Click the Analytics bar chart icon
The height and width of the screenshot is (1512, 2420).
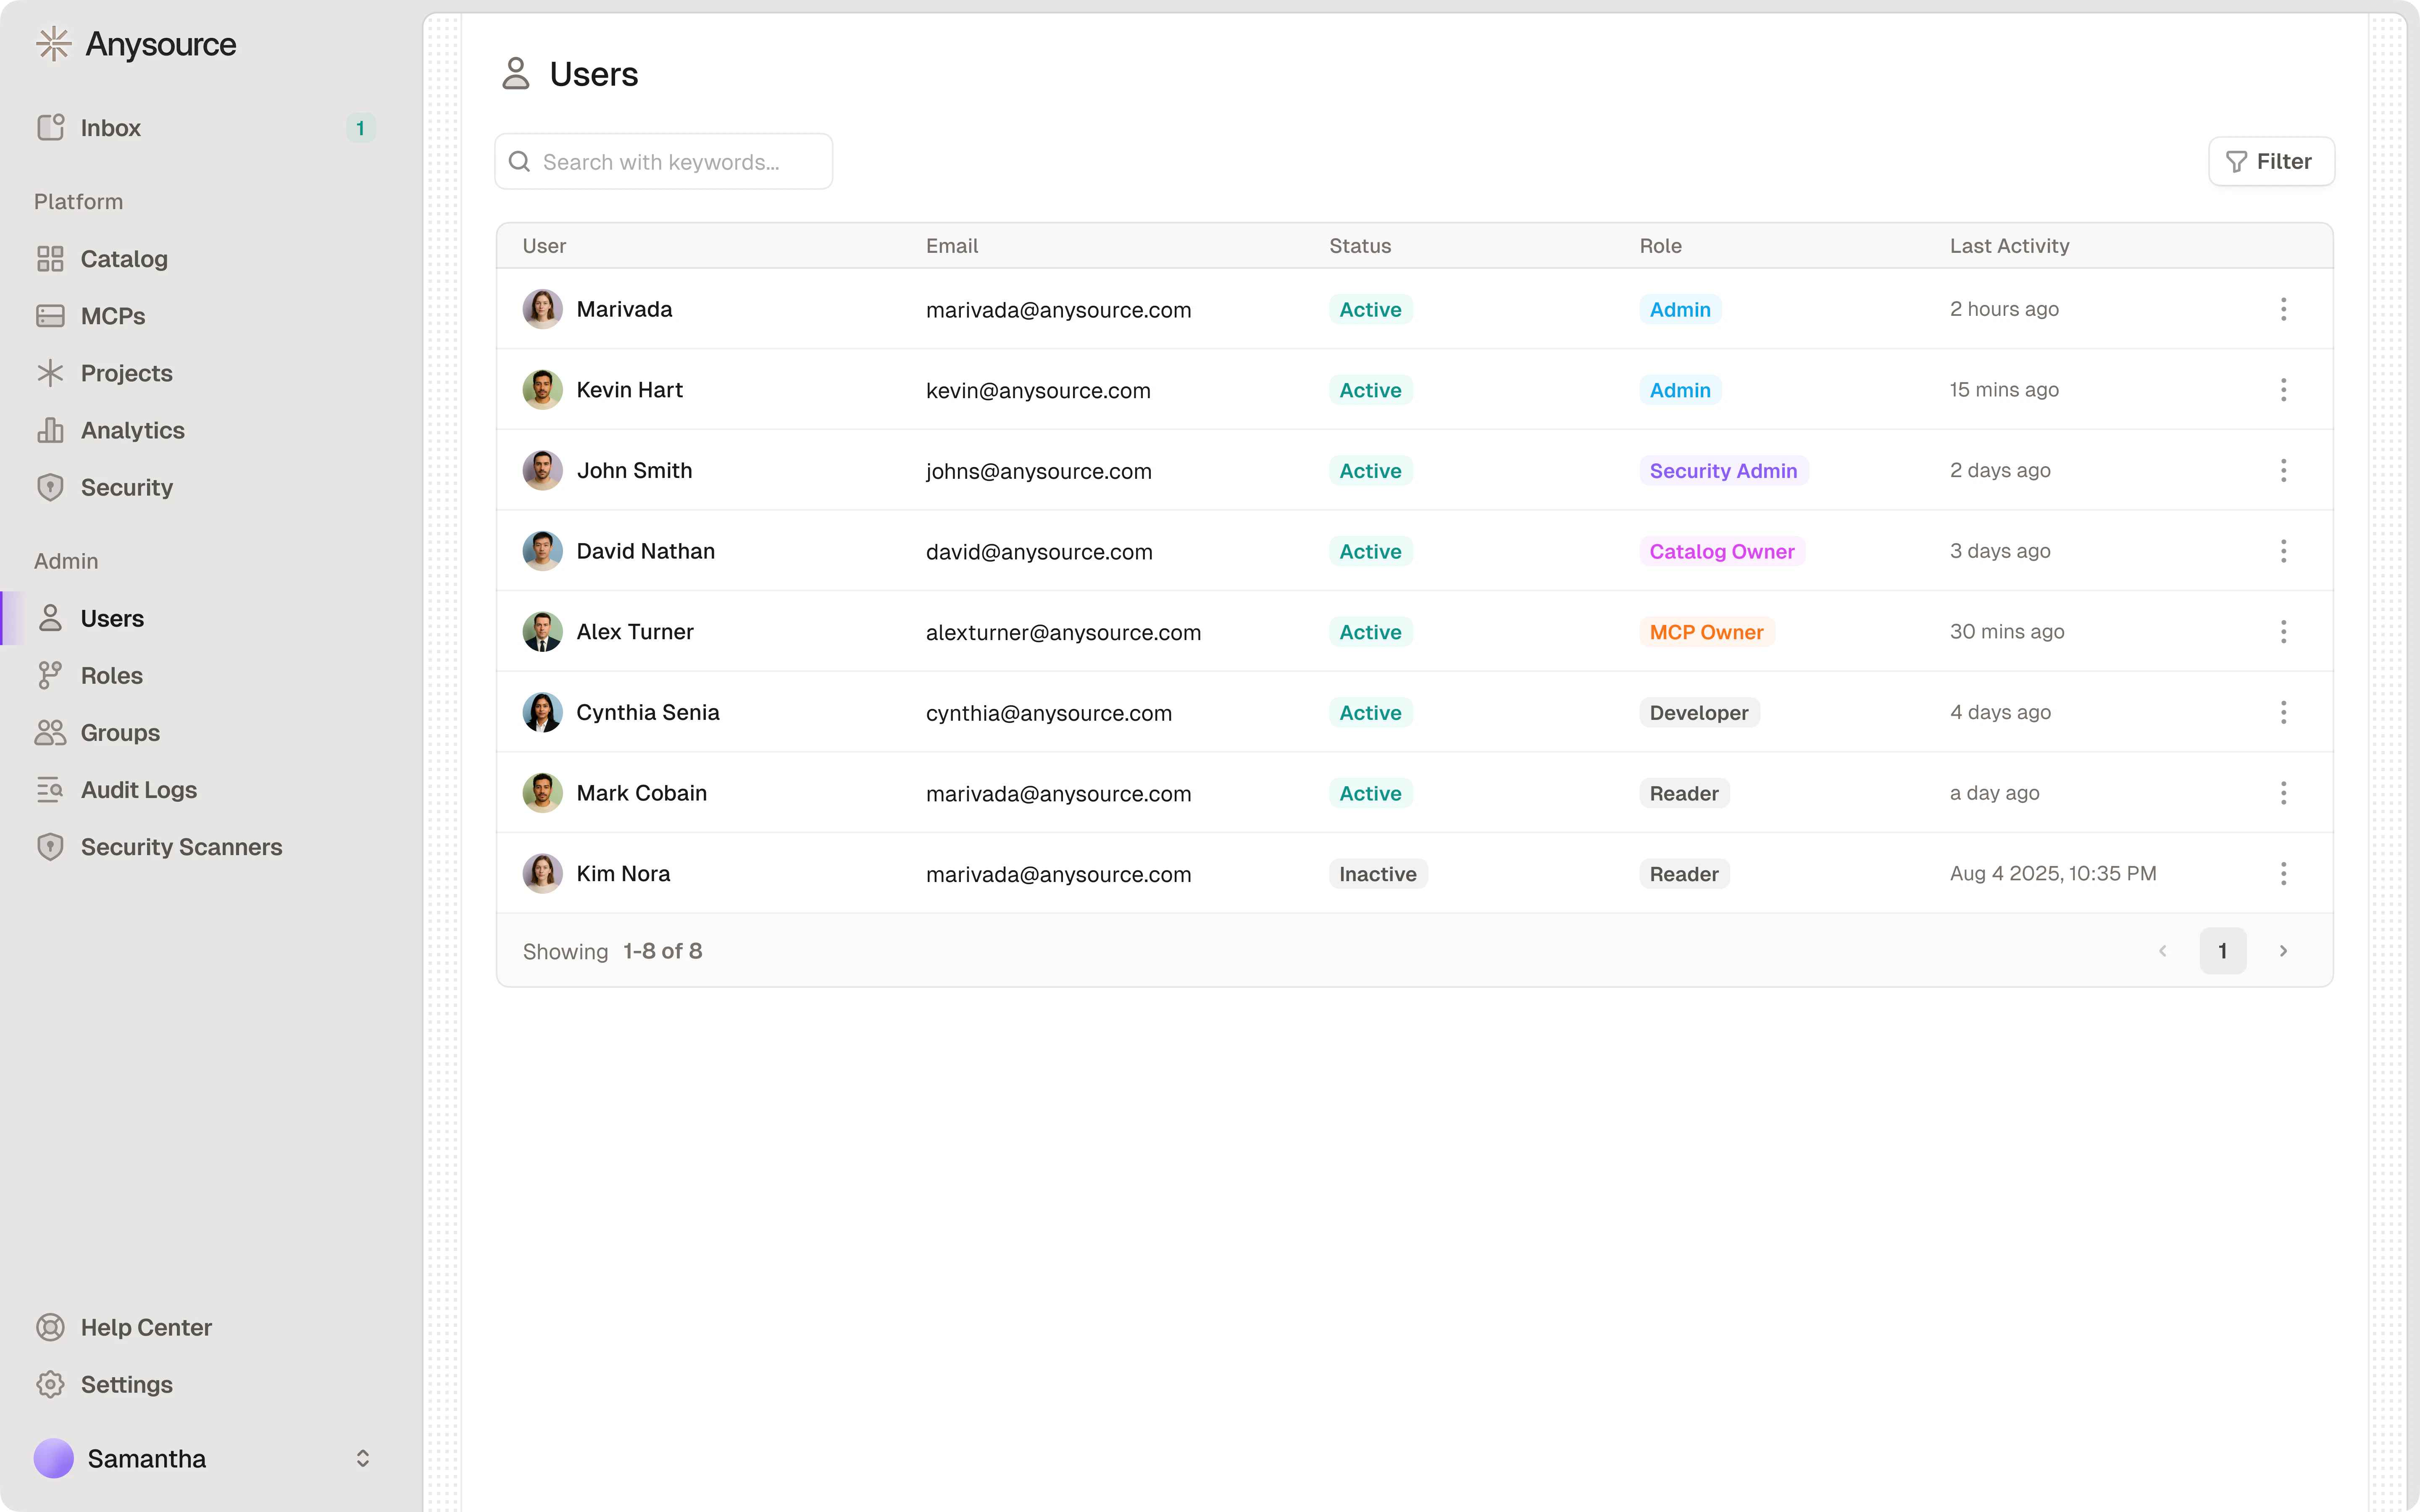50,430
